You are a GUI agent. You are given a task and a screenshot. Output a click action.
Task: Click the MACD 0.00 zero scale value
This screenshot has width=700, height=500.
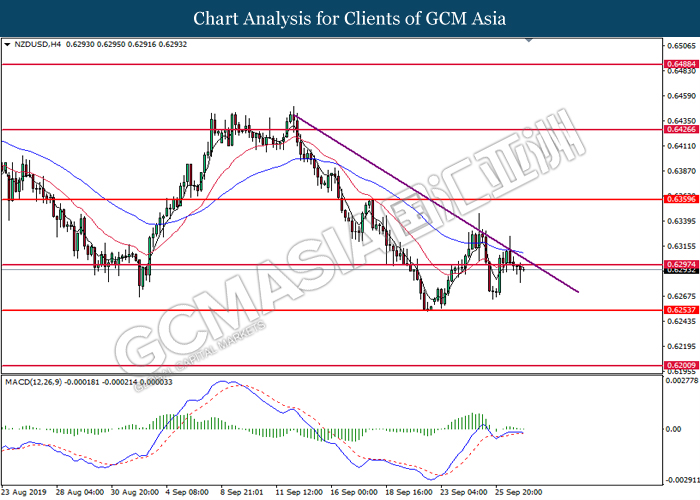coord(673,429)
